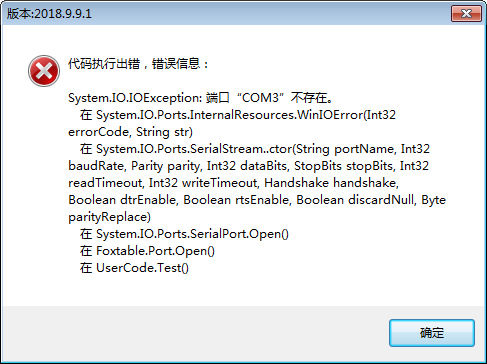Click the Foxtable.Port.Open() stack line

pyautogui.click(x=147, y=251)
